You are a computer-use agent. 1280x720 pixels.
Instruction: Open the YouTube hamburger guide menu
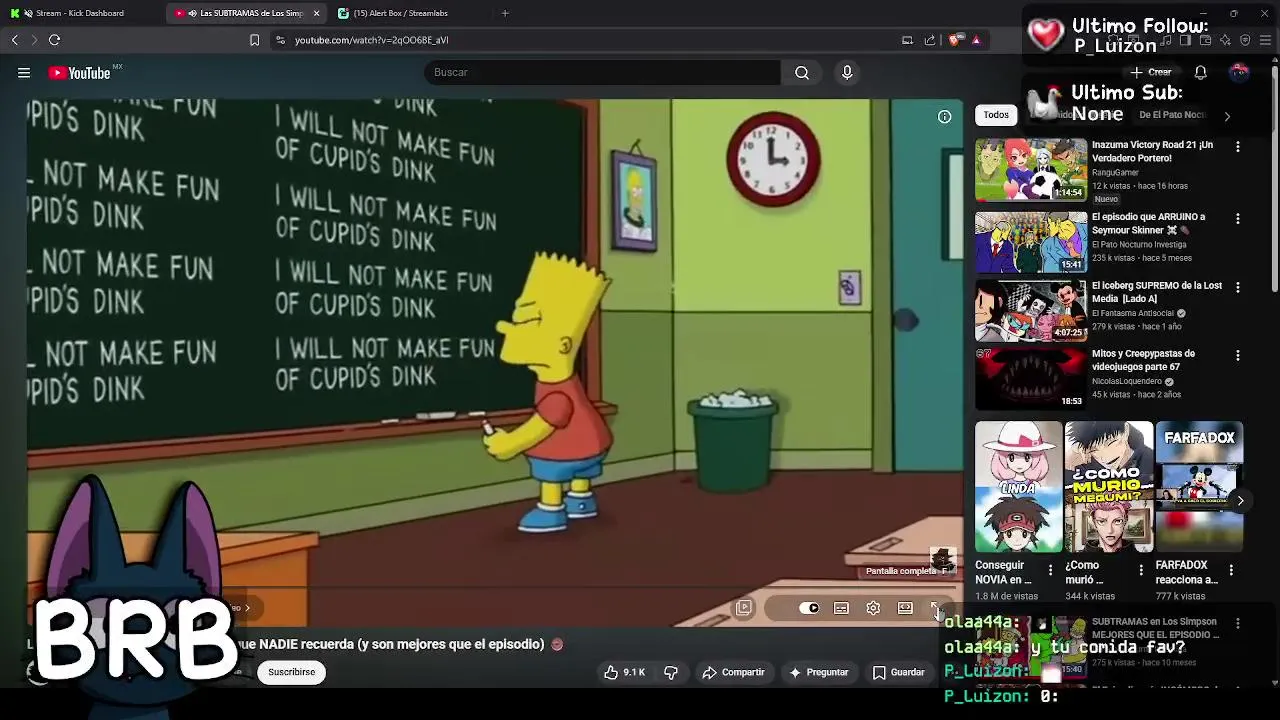coord(24,72)
